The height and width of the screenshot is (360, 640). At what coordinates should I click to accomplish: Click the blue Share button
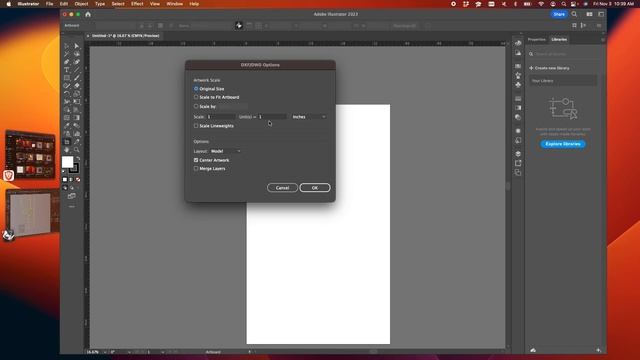(559, 14)
